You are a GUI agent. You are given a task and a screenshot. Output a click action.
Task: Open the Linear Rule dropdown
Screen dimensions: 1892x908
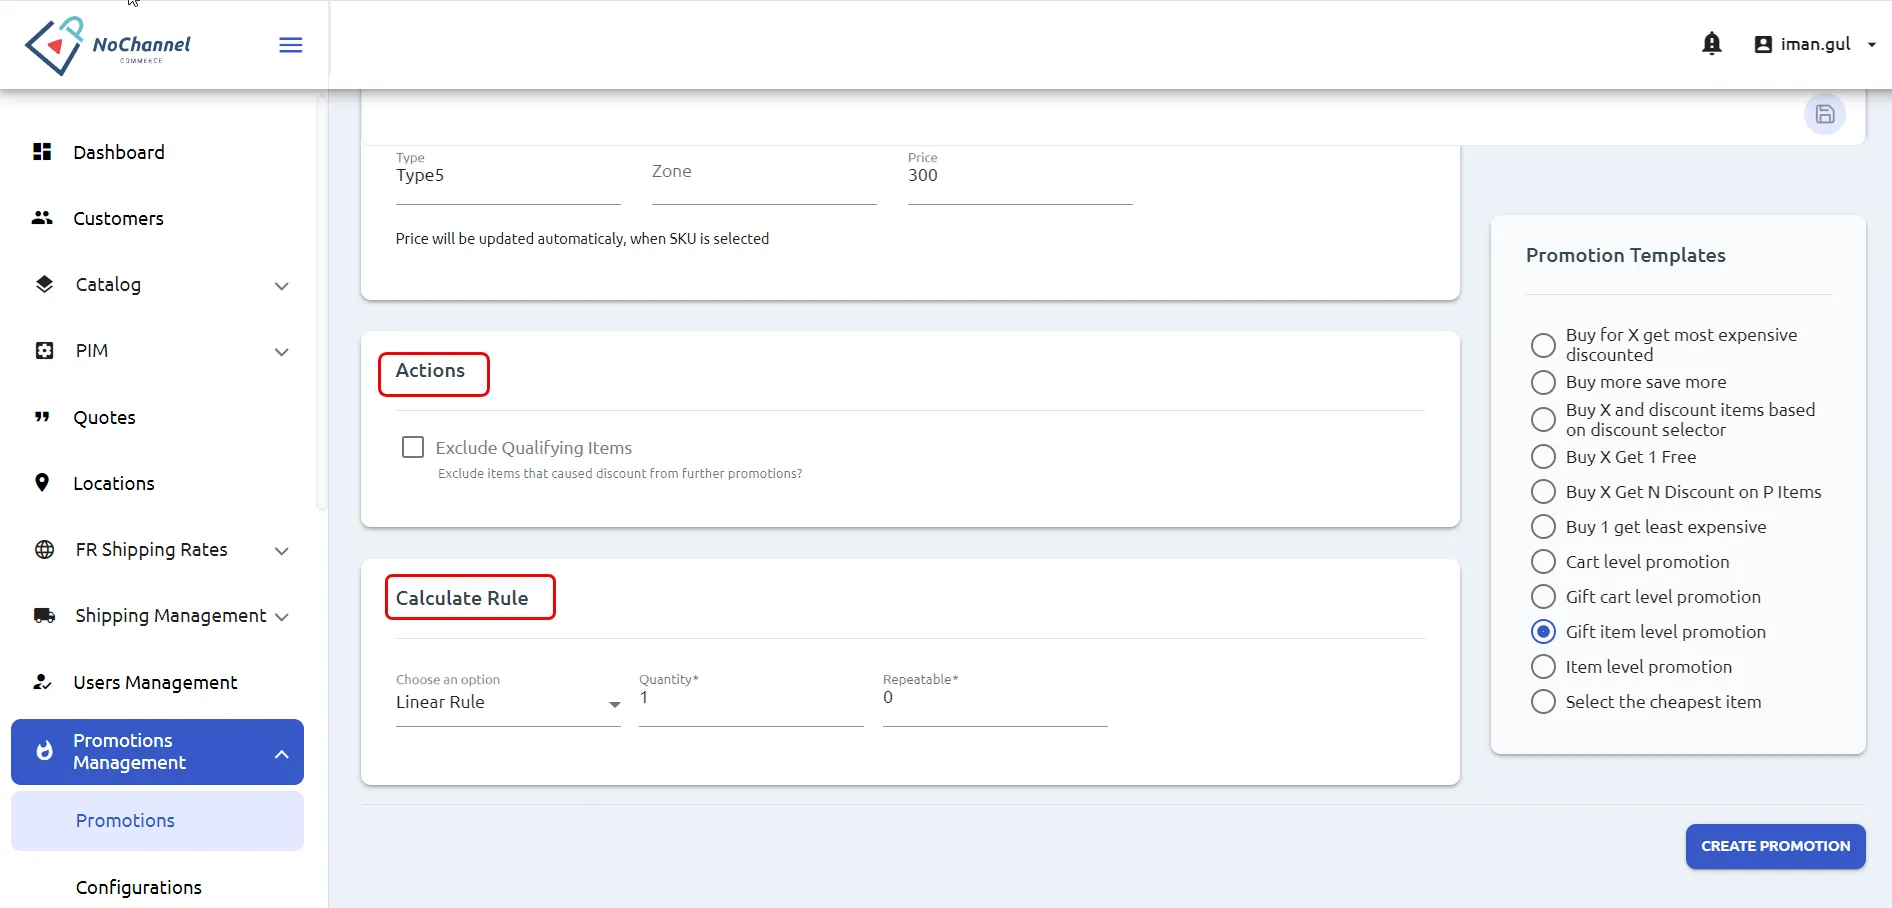pos(508,702)
